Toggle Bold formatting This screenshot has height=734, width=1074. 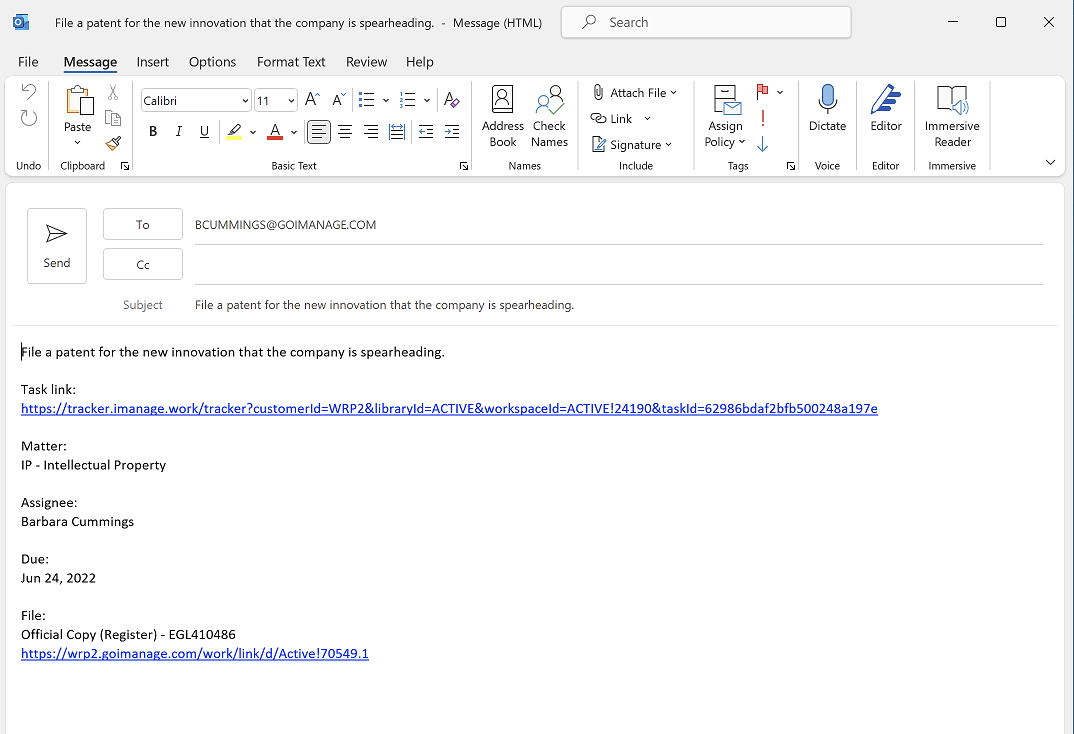coord(153,131)
